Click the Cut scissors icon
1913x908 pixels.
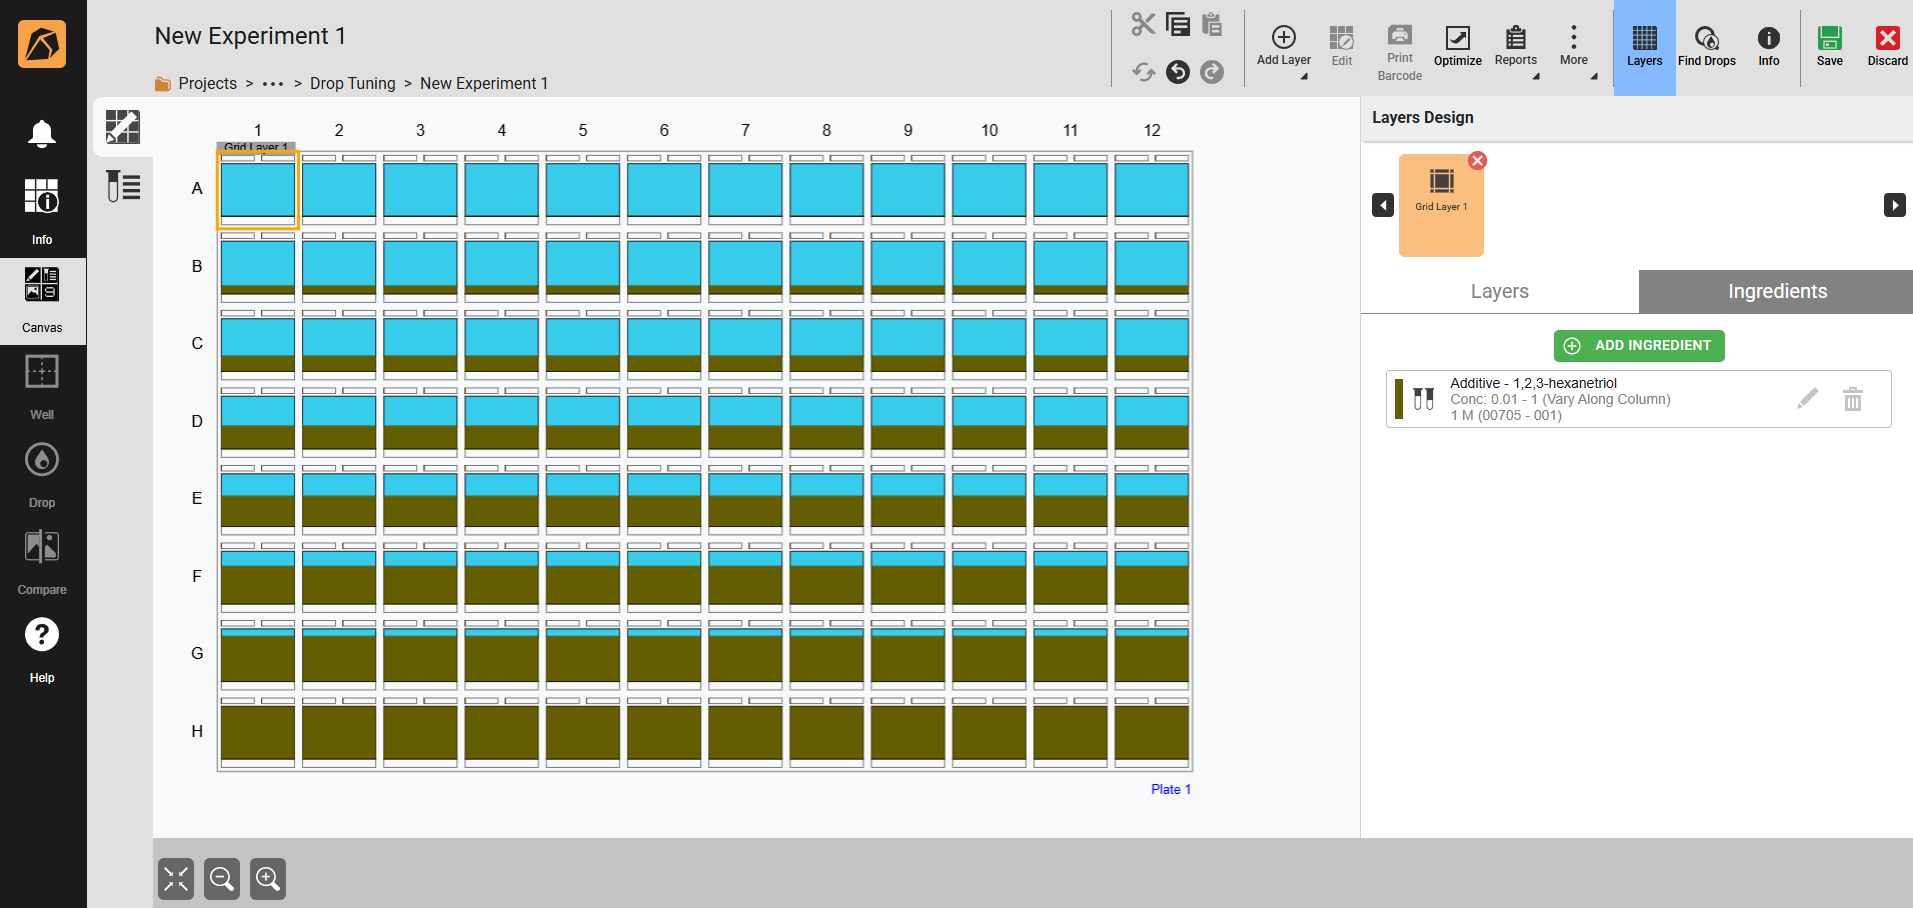[1143, 24]
